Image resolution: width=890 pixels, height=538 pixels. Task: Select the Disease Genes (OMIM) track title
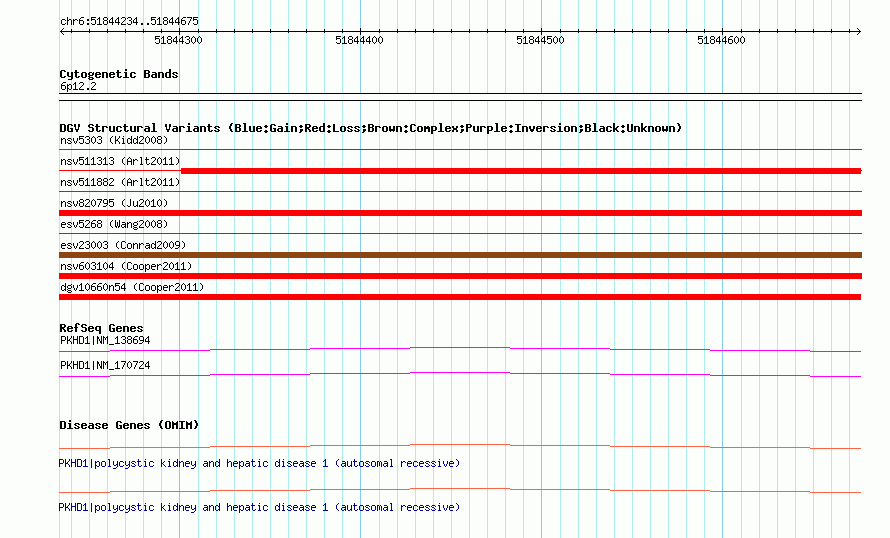tap(129, 425)
